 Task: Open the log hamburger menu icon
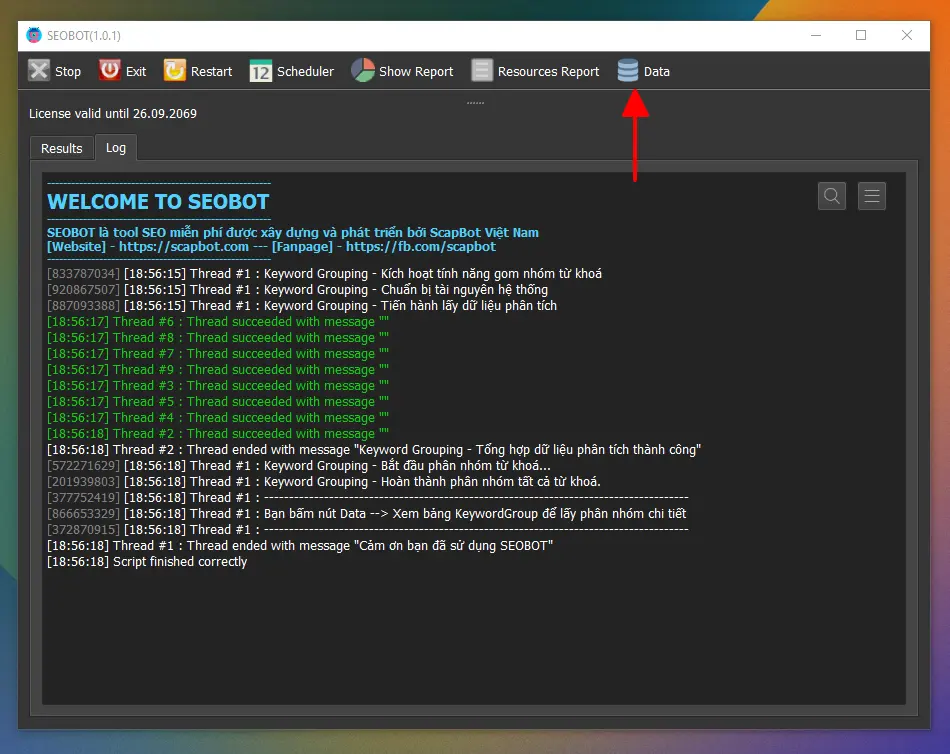(x=872, y=196)
